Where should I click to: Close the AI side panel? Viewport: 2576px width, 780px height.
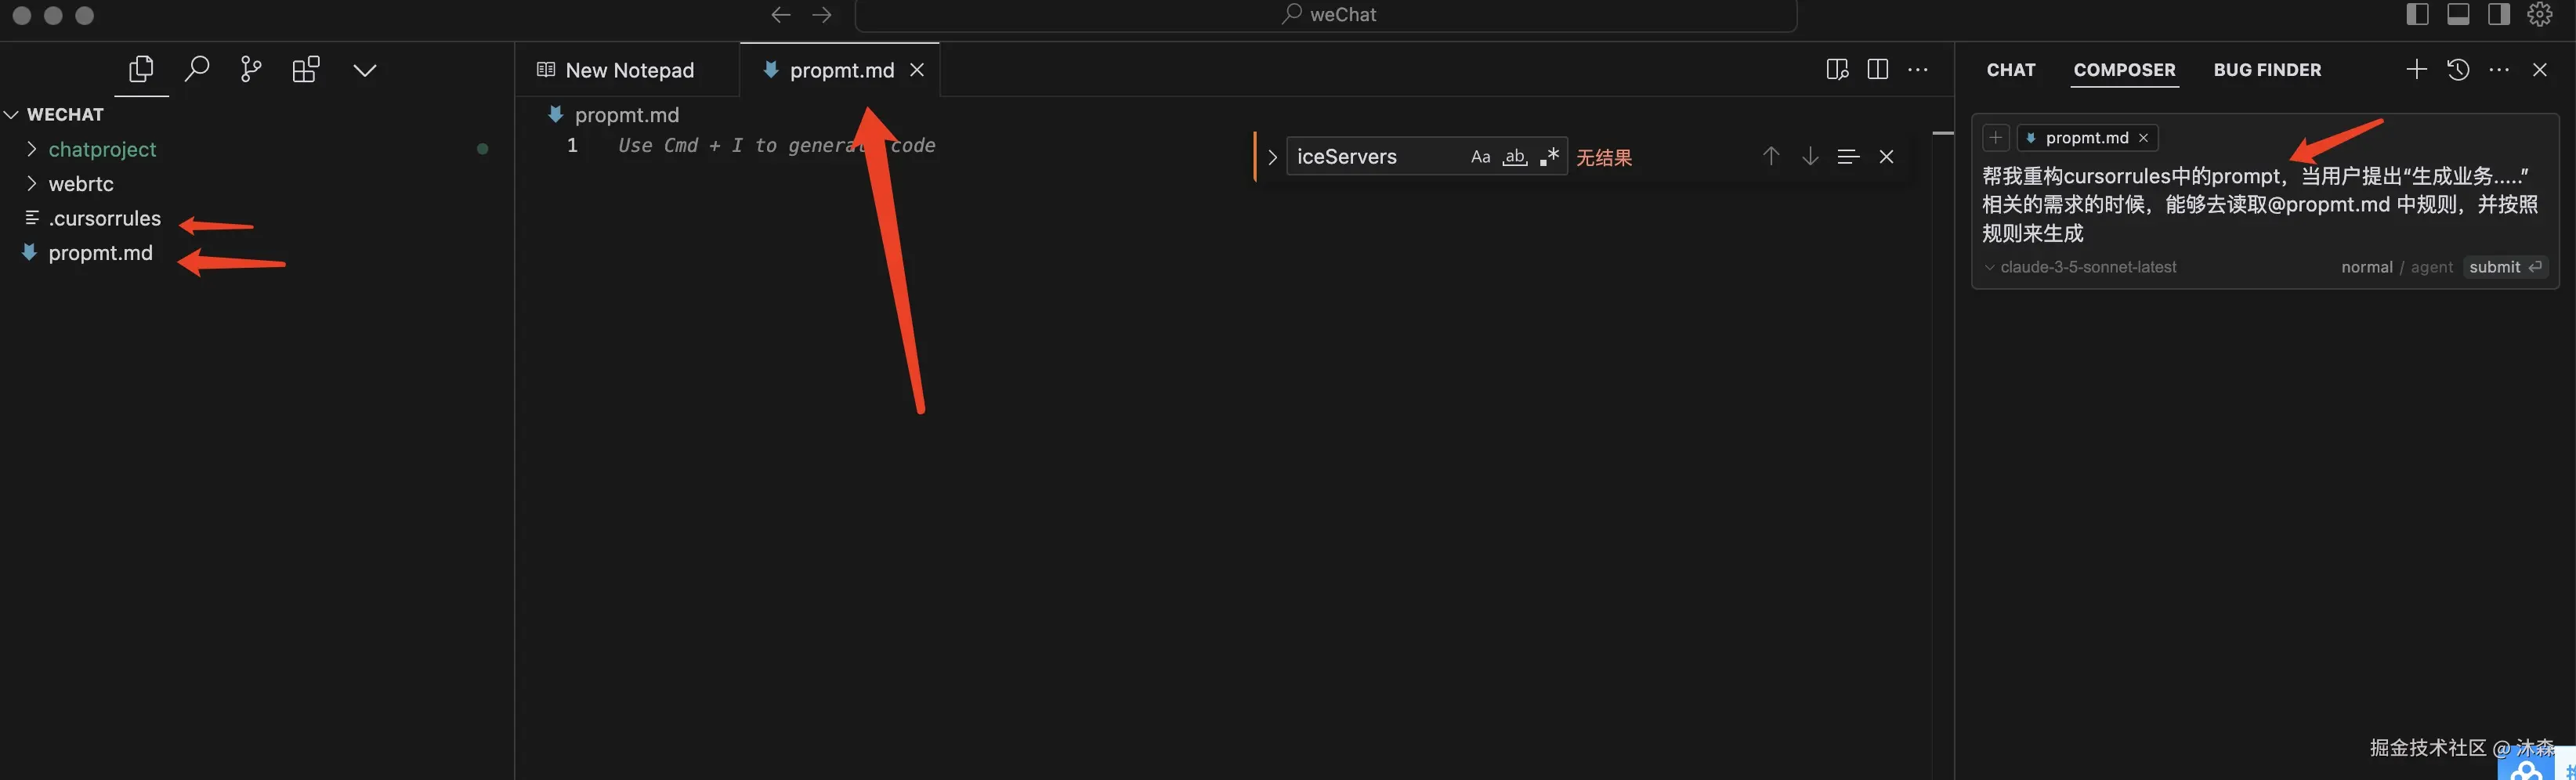tap(2540, 69)
